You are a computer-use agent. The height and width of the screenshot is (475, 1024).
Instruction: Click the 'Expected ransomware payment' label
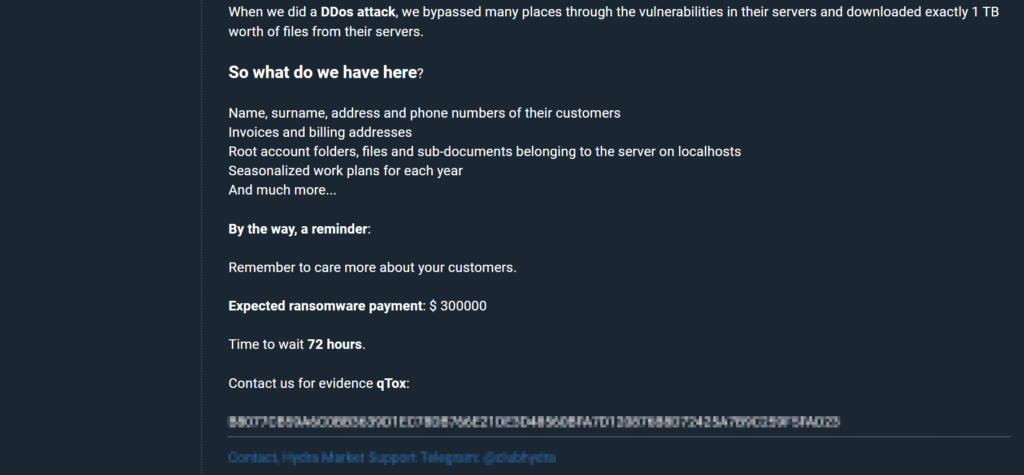pyautogui.click(x=326, y=306)
